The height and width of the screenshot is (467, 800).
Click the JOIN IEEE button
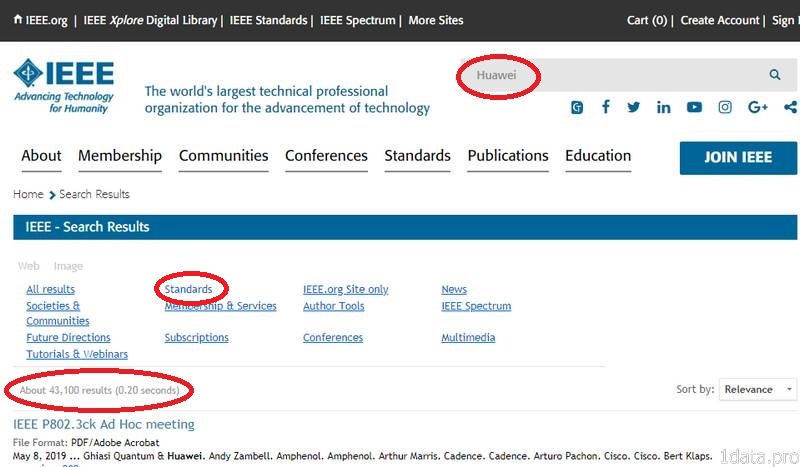(x=738, y=158)
